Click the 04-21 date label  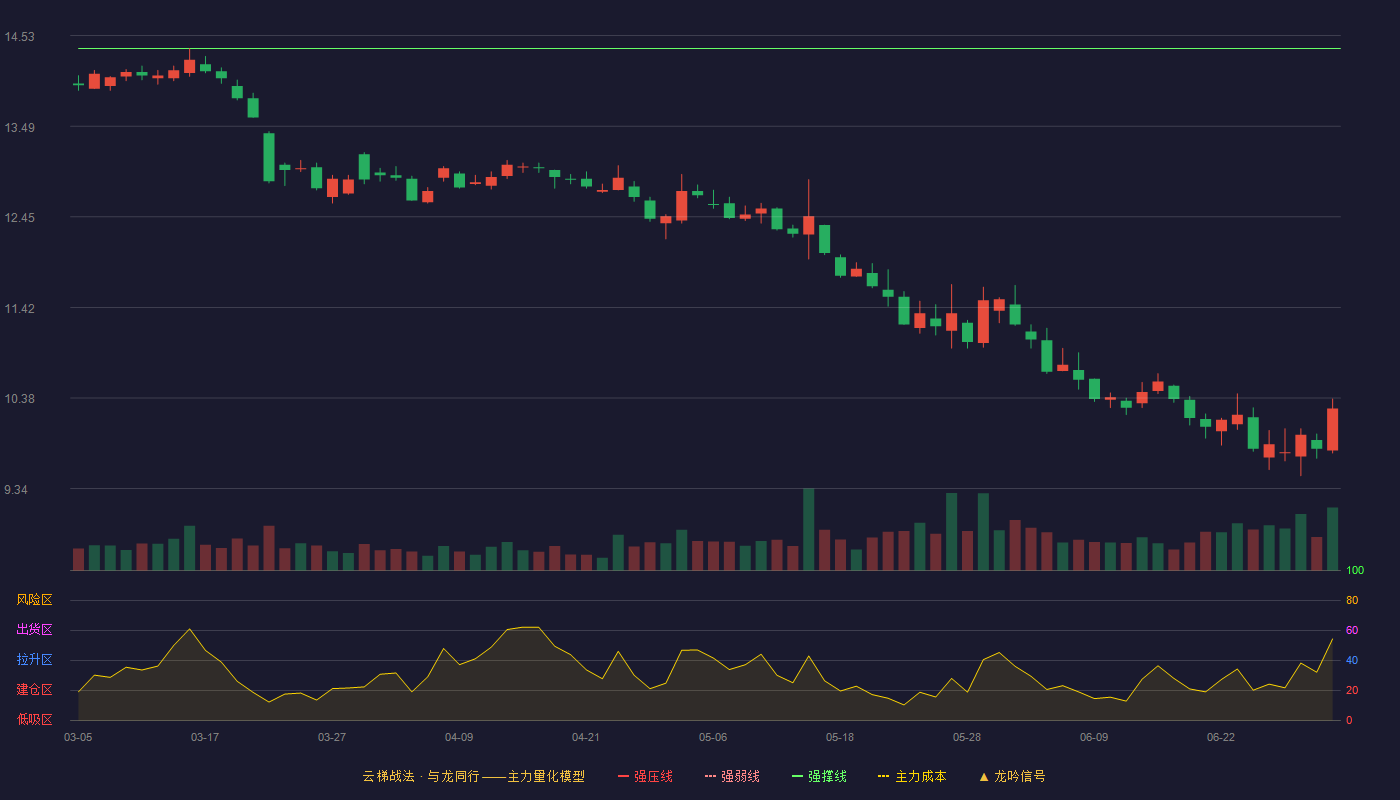click(x=586, y=737)
